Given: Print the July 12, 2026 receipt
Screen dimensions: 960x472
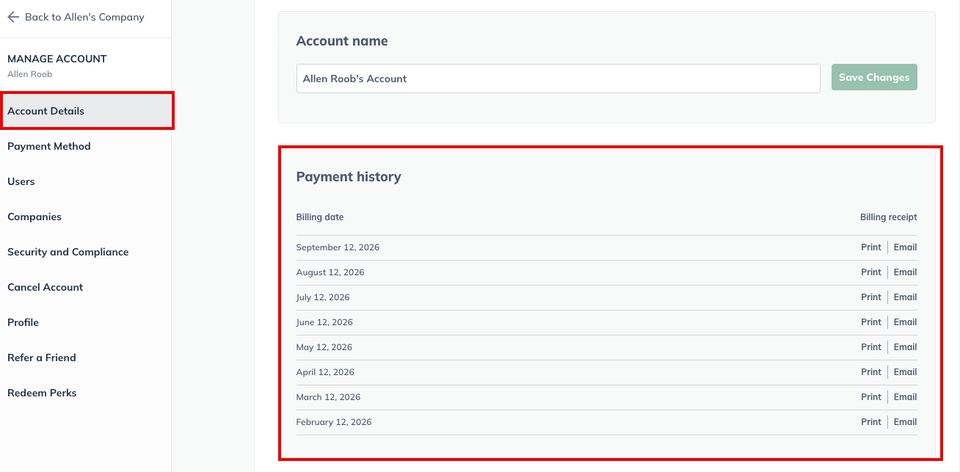Looking at the screenshot, I should (871, 298).
